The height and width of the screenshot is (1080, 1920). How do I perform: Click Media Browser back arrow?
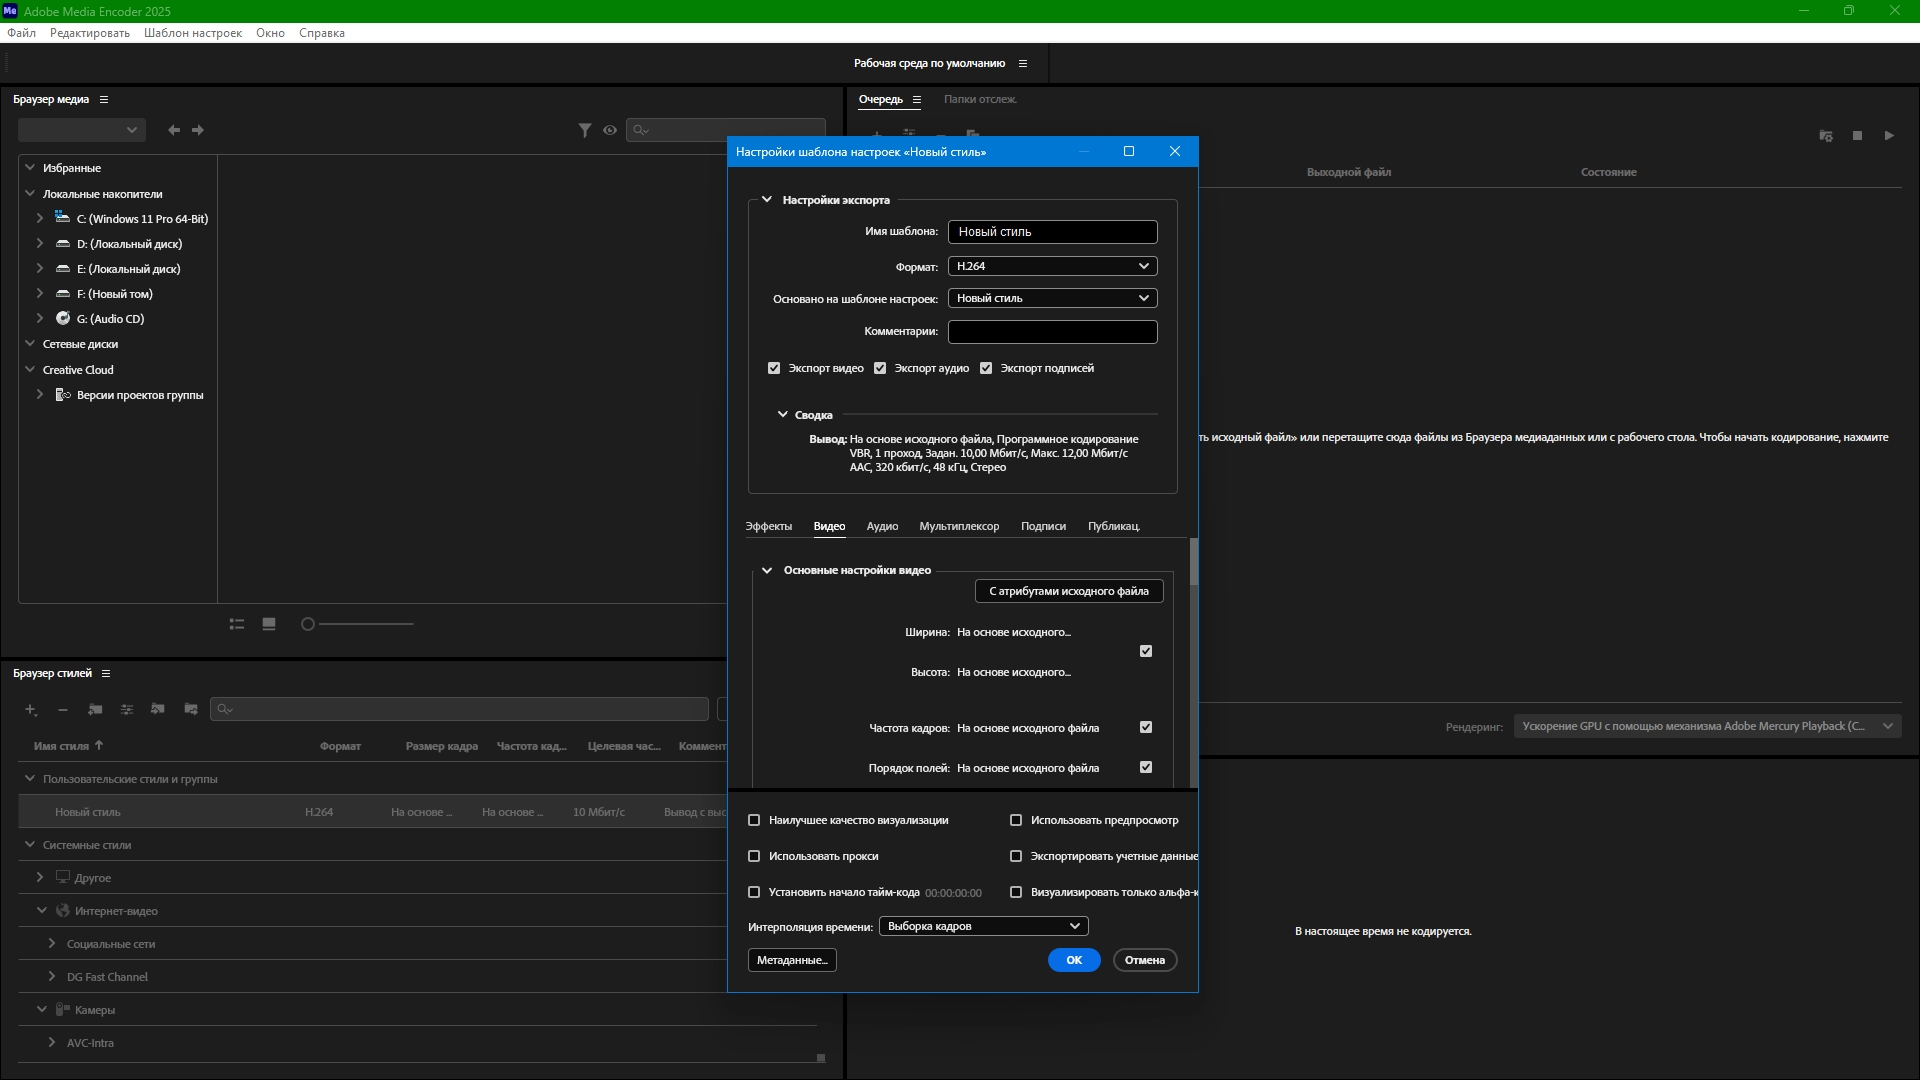pyautogui.click(x=174, y=130)
